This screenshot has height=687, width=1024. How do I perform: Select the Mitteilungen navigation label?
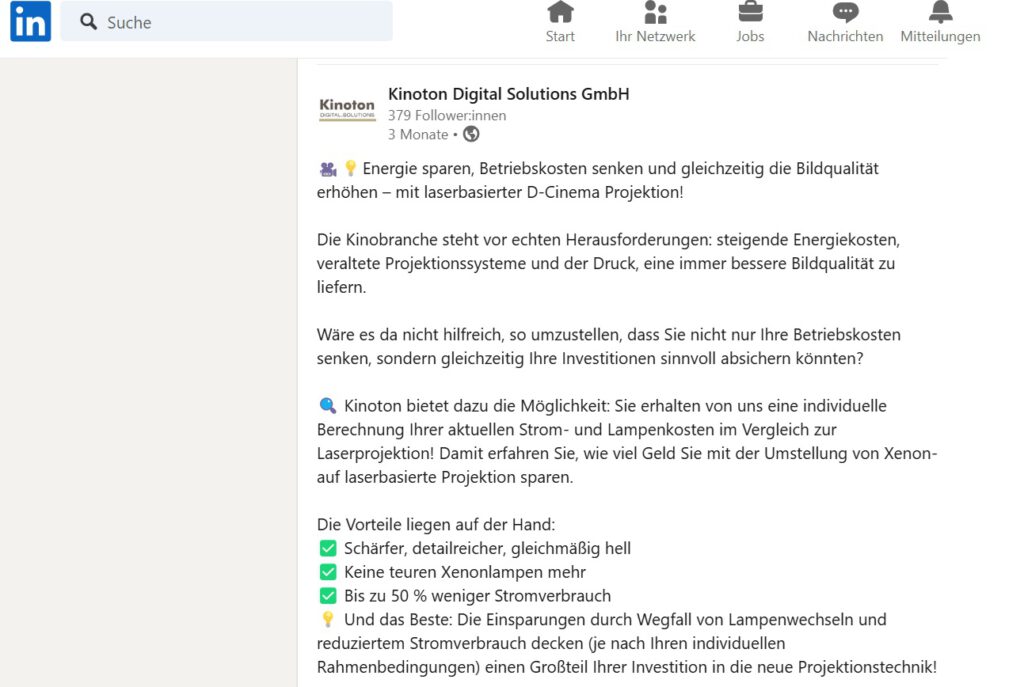pos(940,37)
